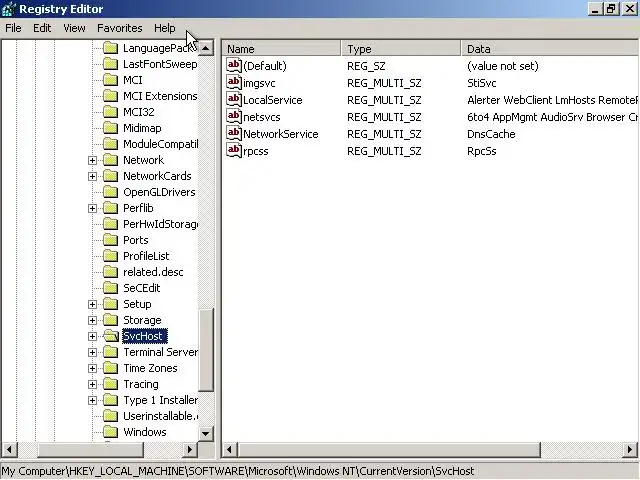Open the Favorites menu
This screenshot has height=480, width=640.
120,28
